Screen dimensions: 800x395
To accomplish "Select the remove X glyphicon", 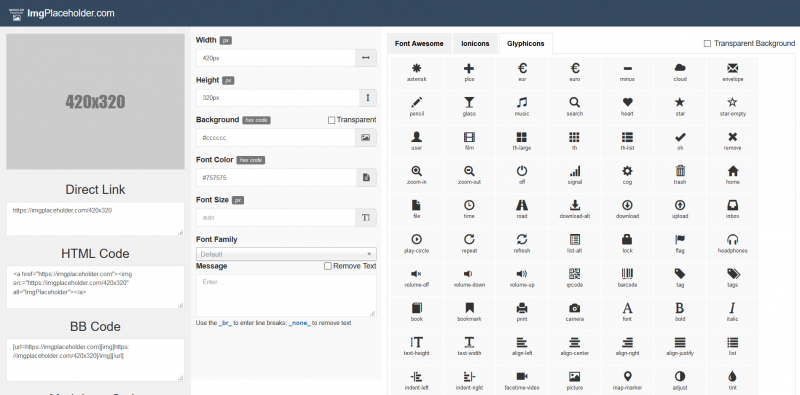I will pos(733,141).
